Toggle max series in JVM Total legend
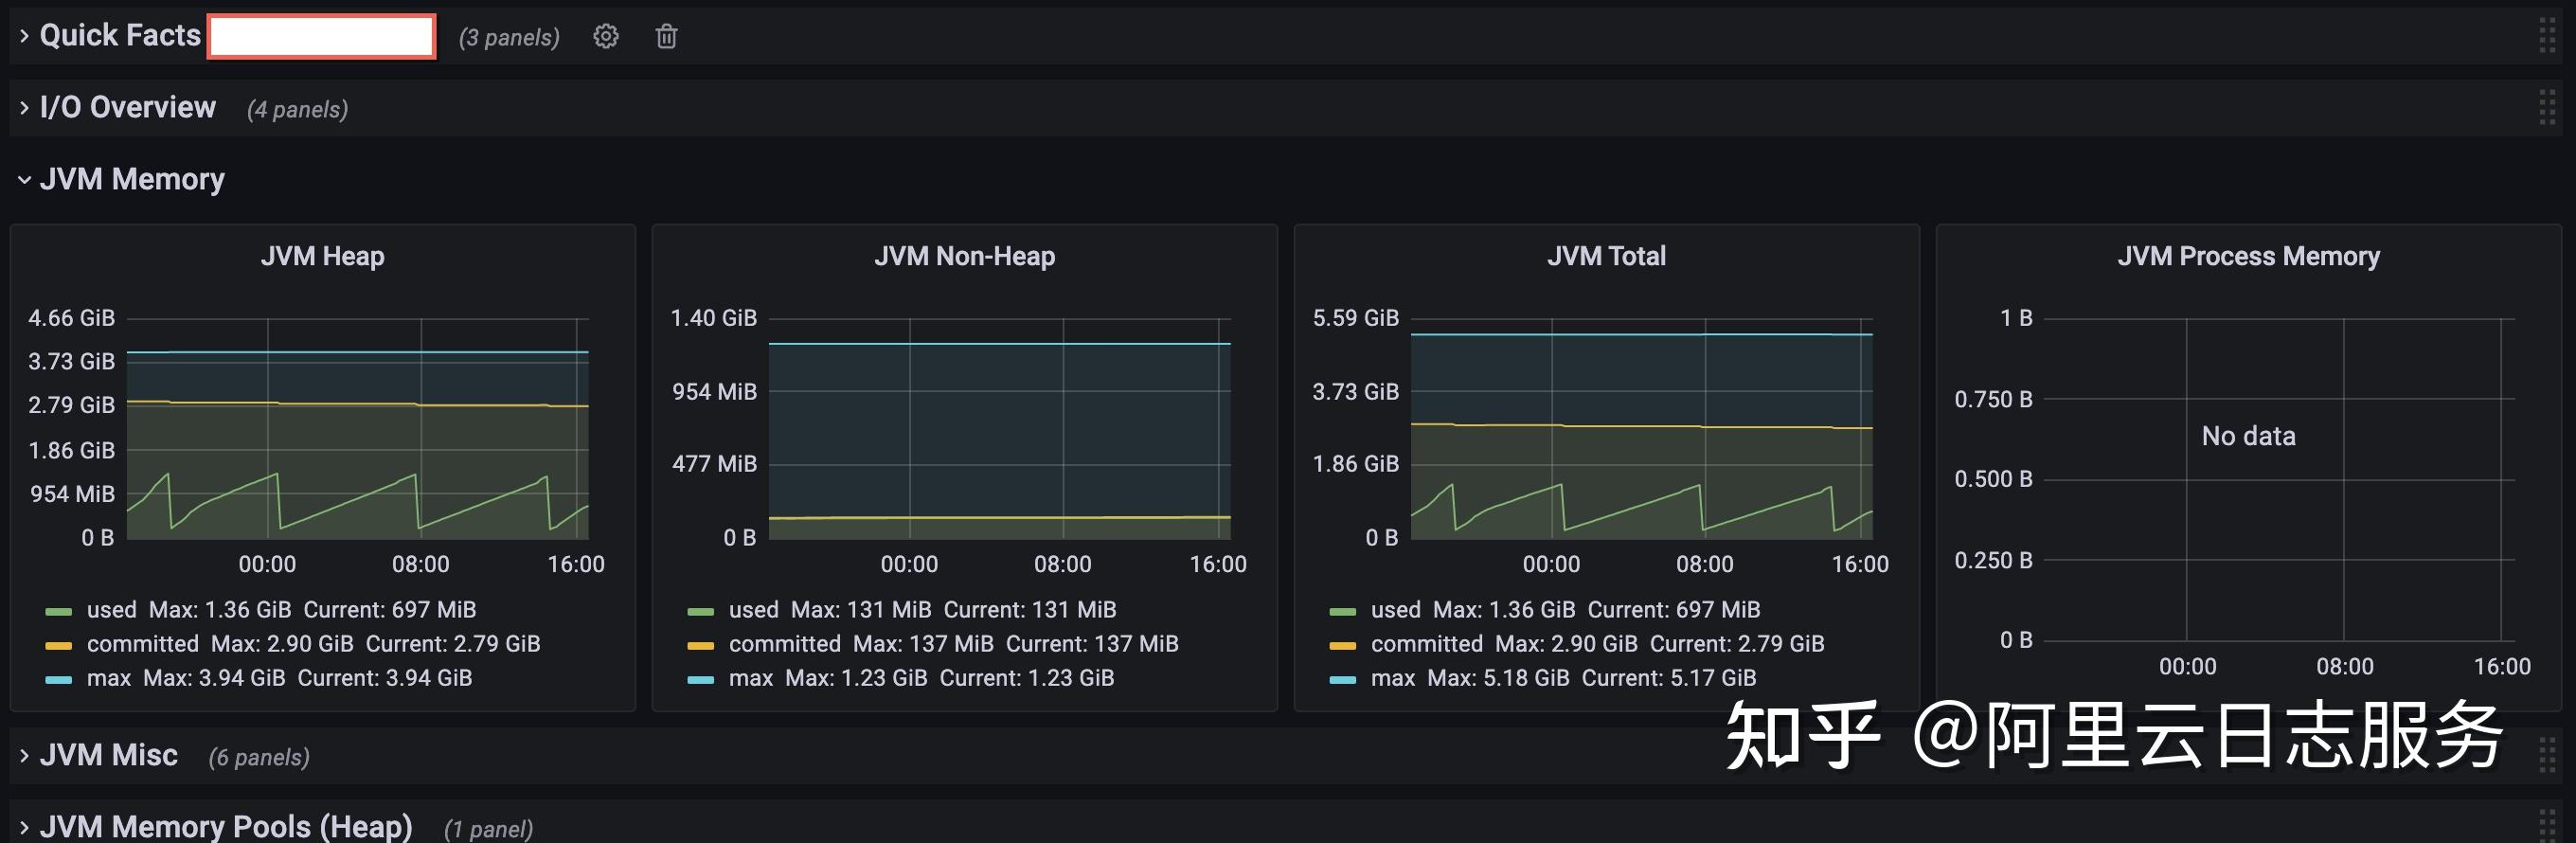 [1393, 678]
